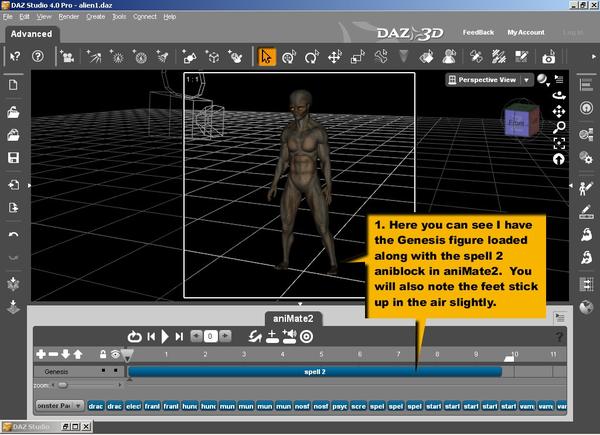Viewport: 600px width, 435px height.
Task: Open the Perspective View dropdown
Action: [489, 80]
